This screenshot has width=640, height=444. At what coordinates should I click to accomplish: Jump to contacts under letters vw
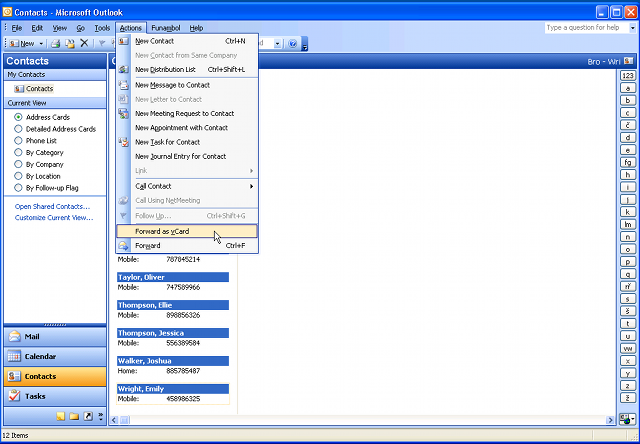coord(628,349)
